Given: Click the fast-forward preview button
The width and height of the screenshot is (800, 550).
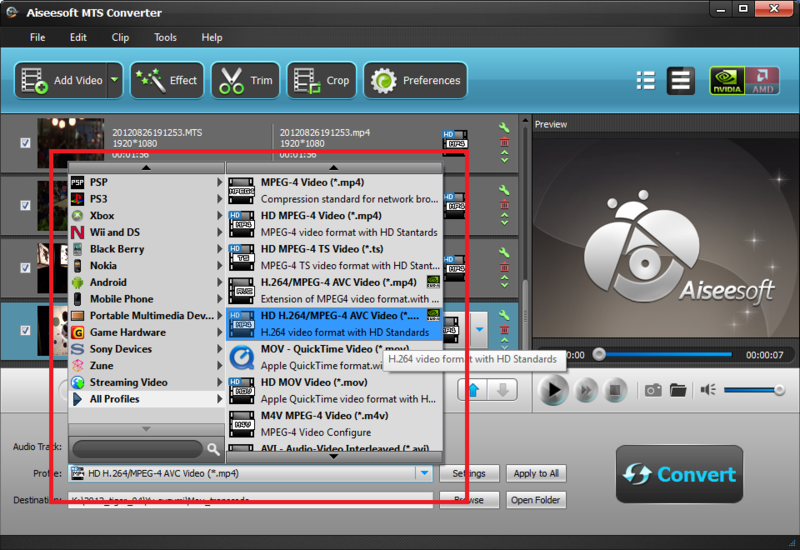Looking at the screenshot, I should pyautogui.click(x=586, y=391).
